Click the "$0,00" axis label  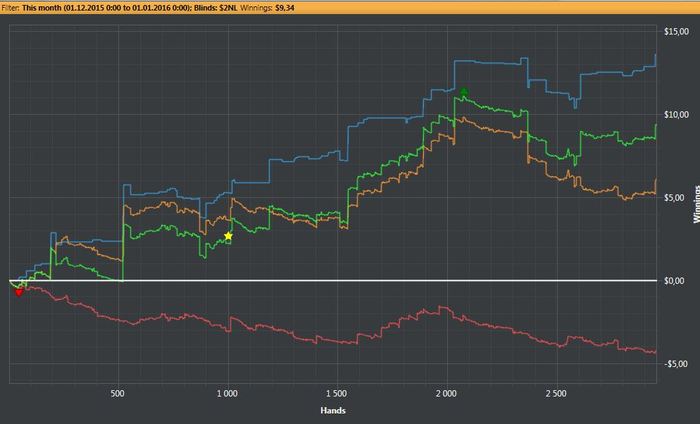pos(674,281)
